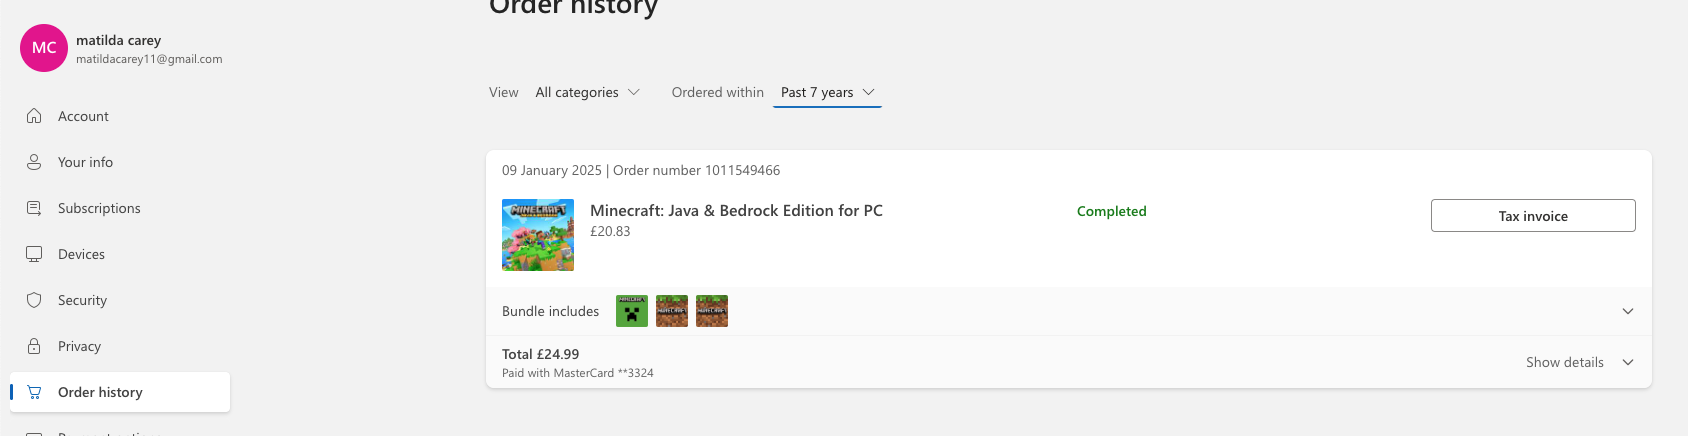Click the Minecraft game cover thumbnail
The width and height of the screenshot is (1688, 436).
[x=538, y=235]
